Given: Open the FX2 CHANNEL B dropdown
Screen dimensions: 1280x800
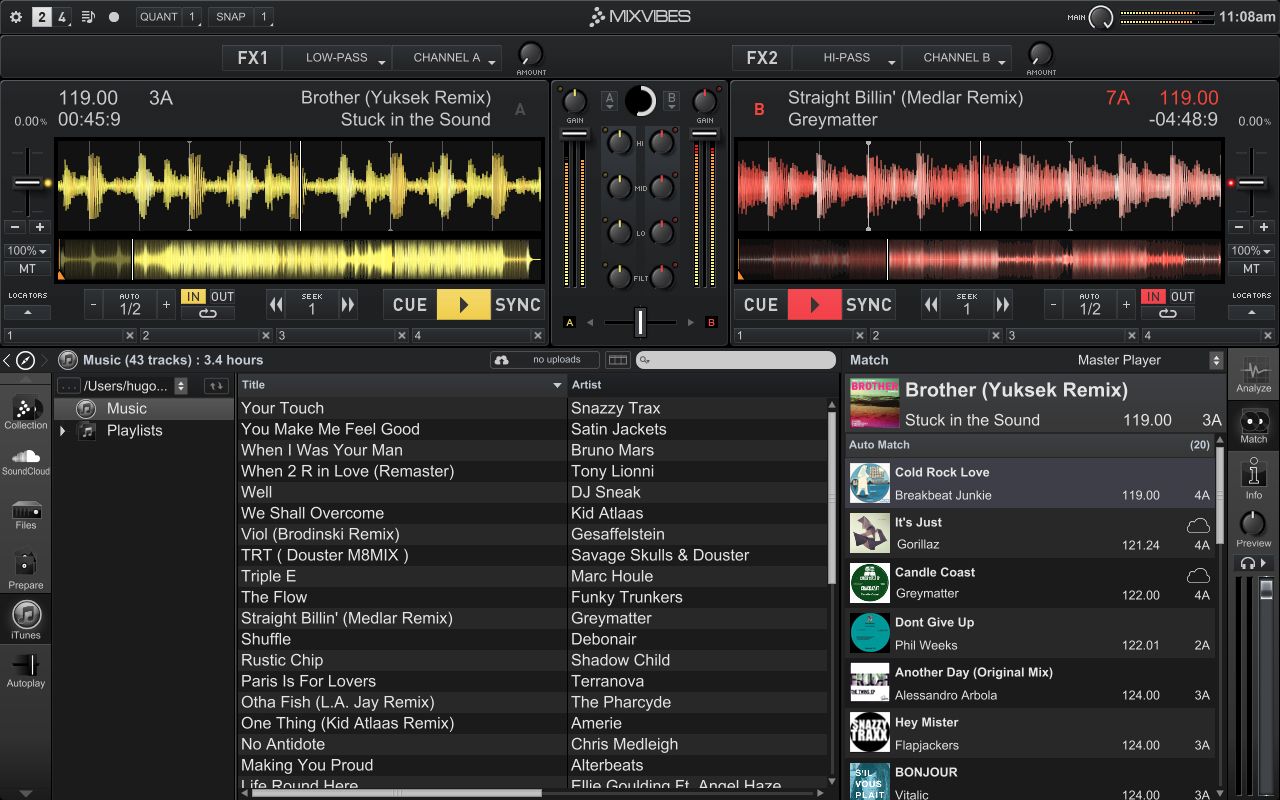Looking at the screenshot, I should pyautogui.click(x=956, y=58).
